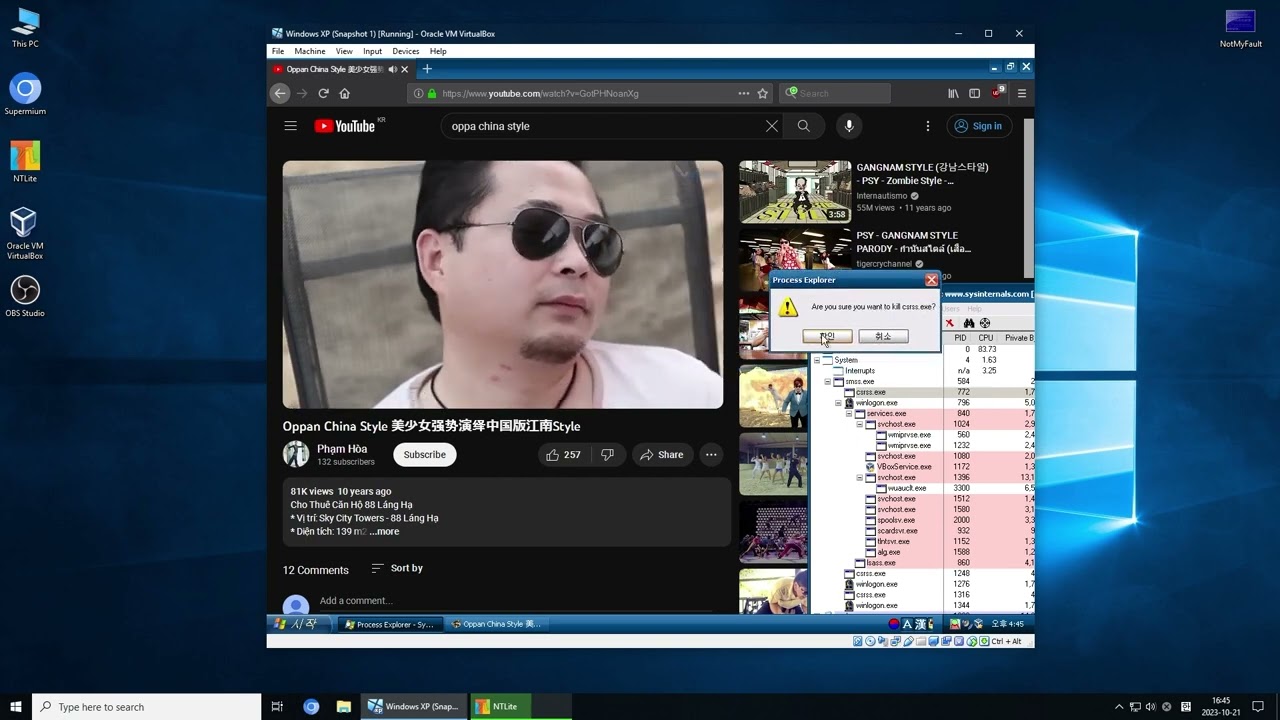
Task: Open the VirtualBox Help menu
Action: click(438, 51)
